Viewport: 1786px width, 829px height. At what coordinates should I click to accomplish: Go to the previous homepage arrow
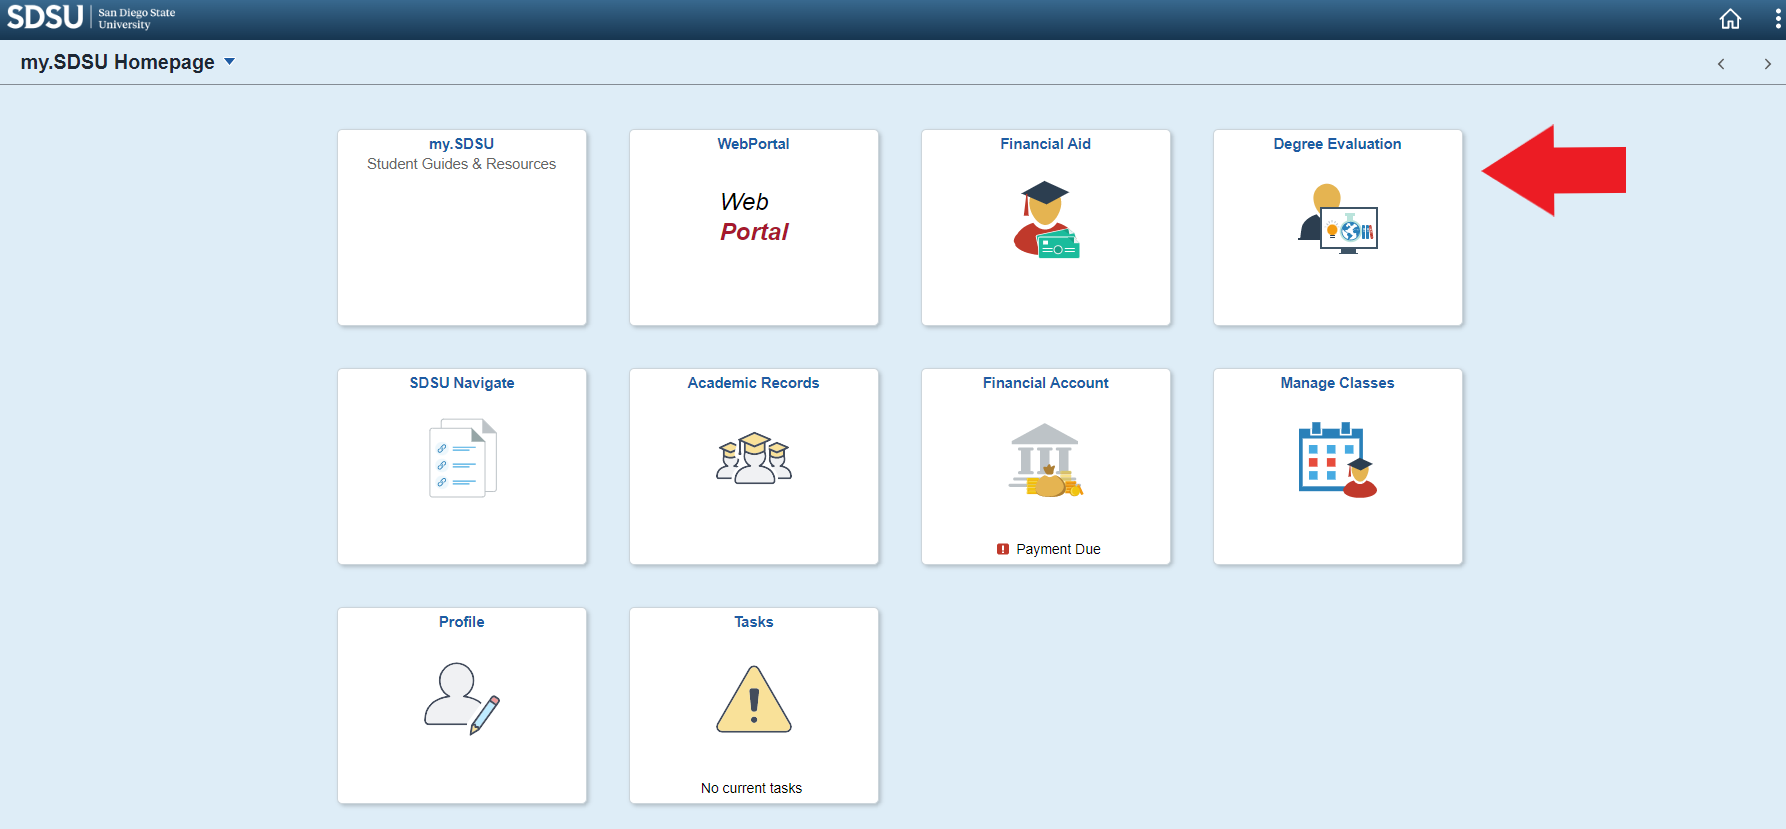pyautogui.click(x=1721, y=64)
